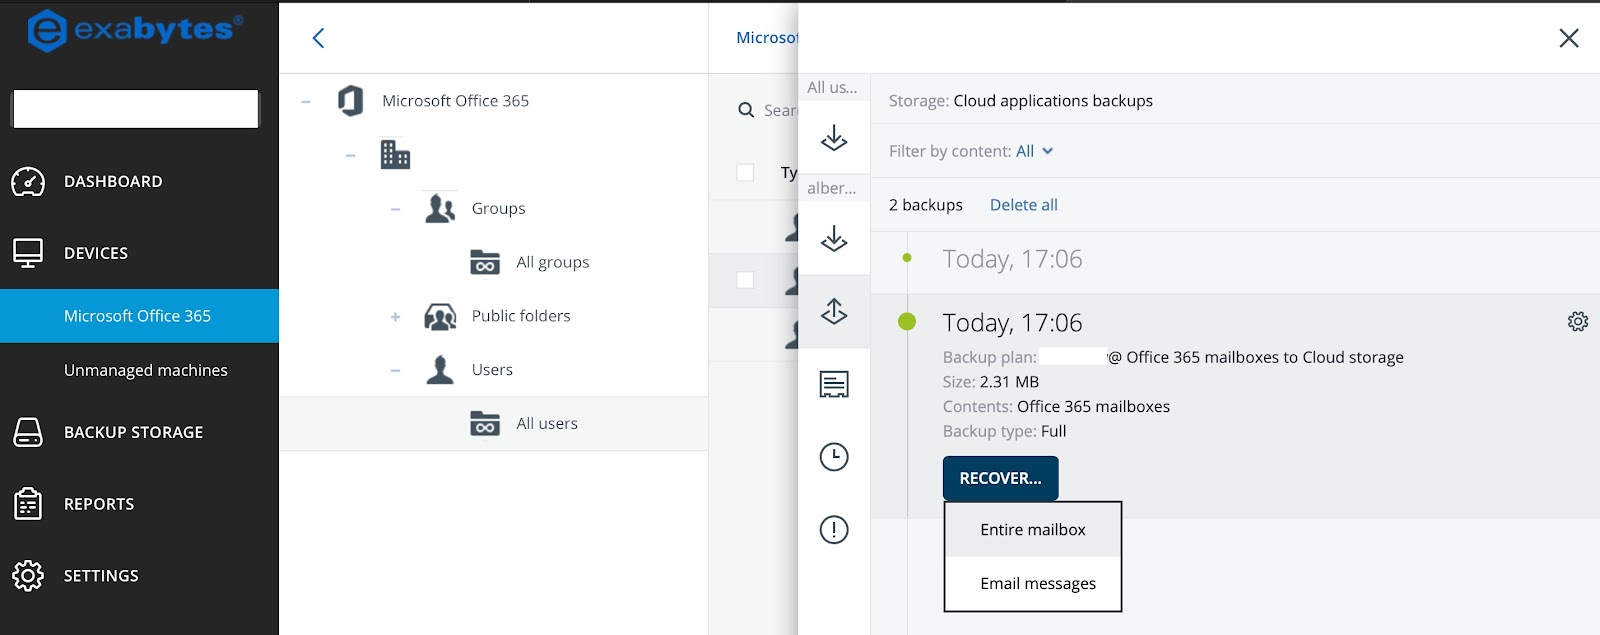Go back with the left arrow
This screenshot has height=635, width=1600.
[318, 38]
